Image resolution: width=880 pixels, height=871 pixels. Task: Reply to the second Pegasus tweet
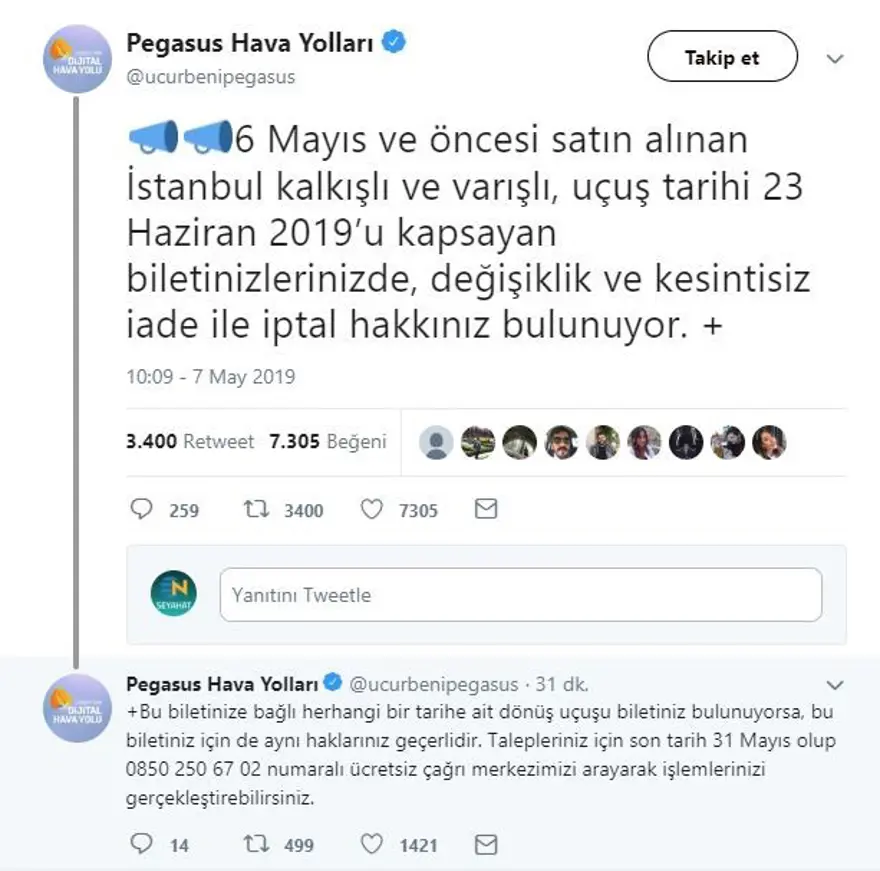pos(142,845)
